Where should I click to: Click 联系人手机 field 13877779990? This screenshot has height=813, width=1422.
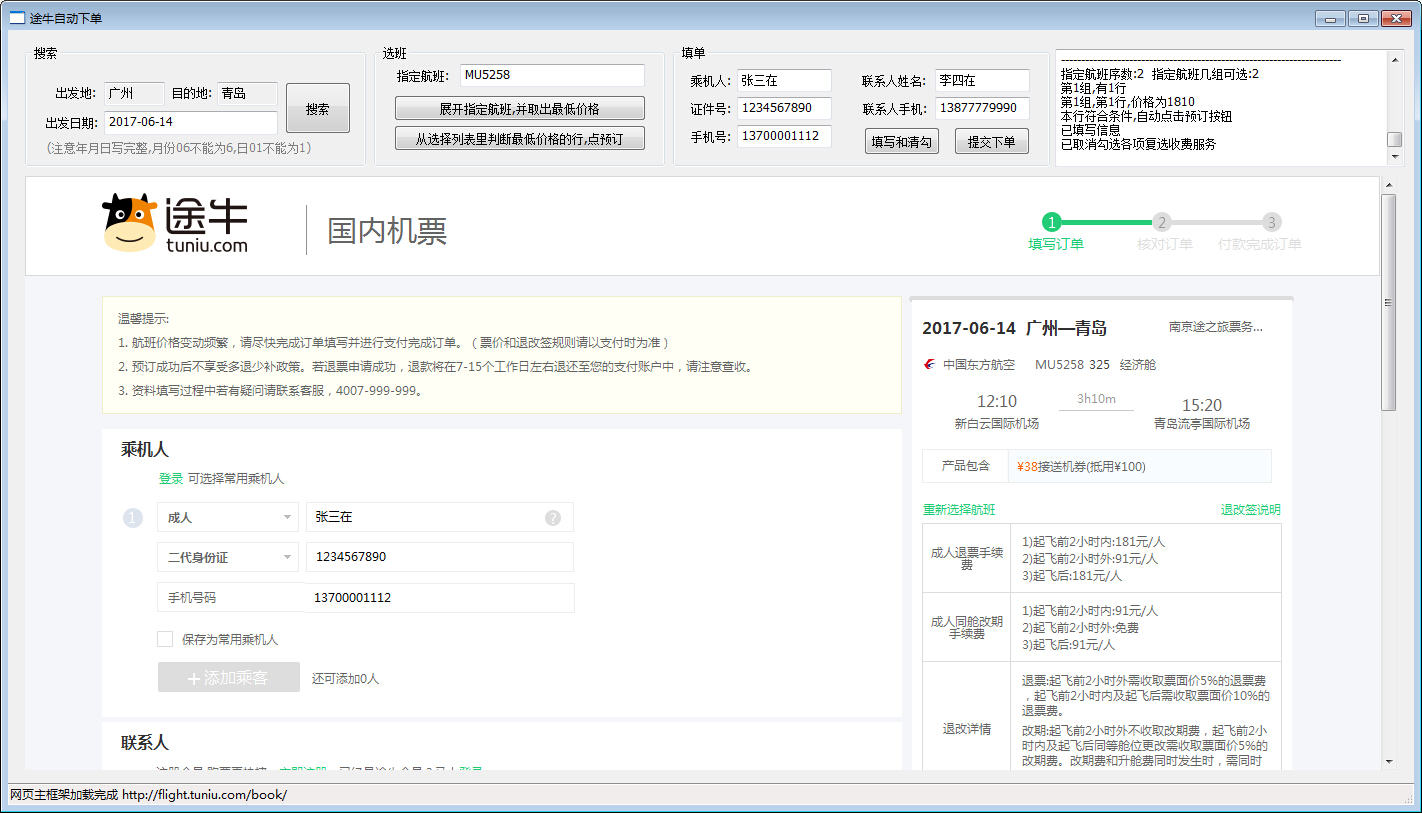pyautogui.click(x=983, y=108)
